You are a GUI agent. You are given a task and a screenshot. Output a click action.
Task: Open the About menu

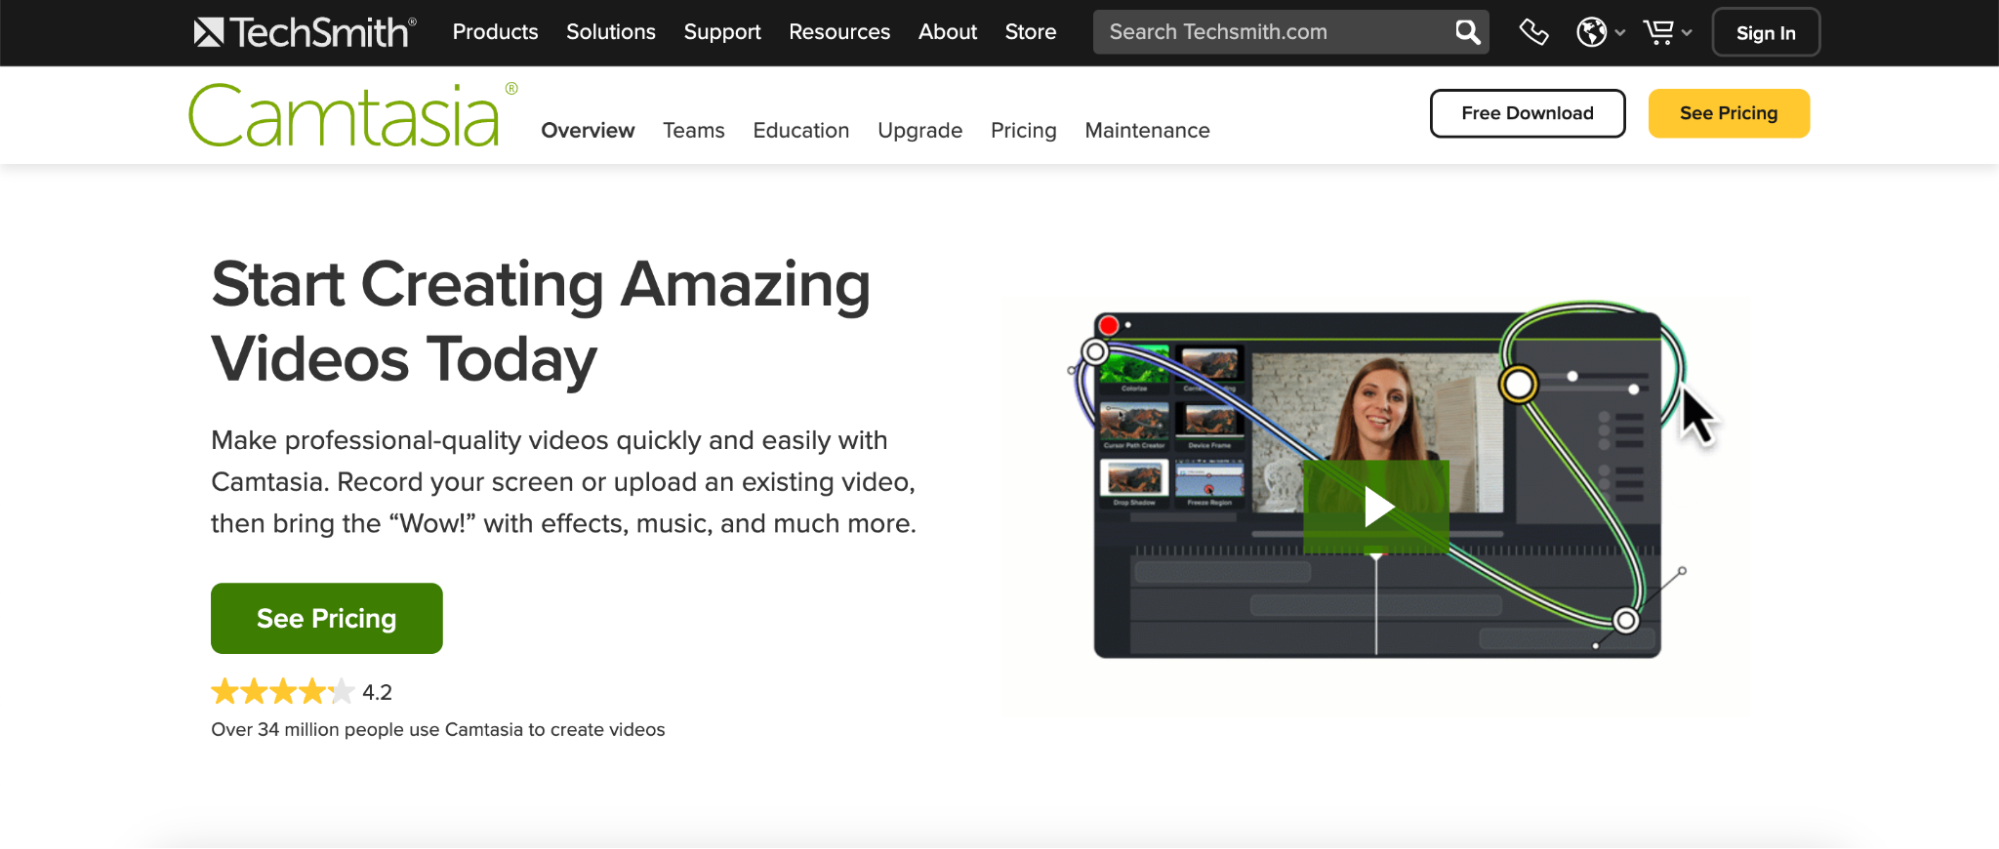click(x=947, y=32)
